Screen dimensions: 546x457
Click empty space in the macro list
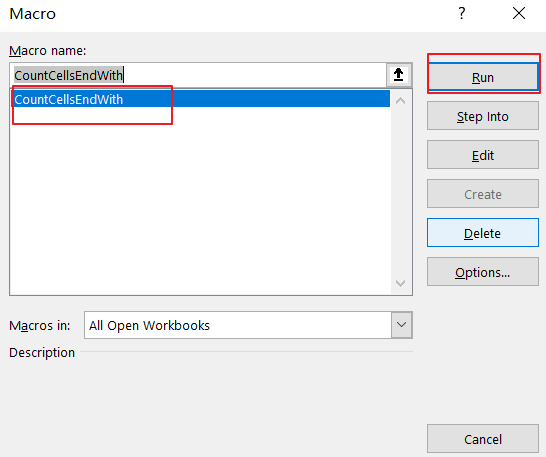tap(201, 202)
